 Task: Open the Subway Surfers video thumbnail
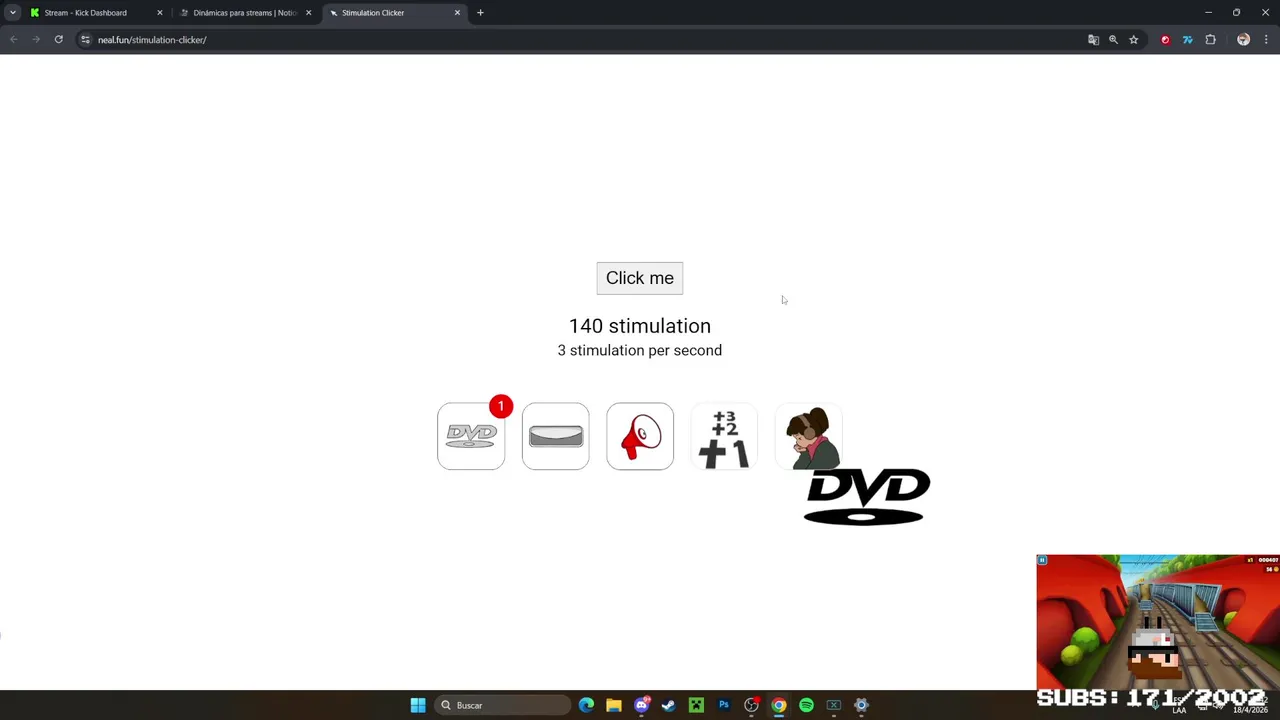(x=1158, y=622)
